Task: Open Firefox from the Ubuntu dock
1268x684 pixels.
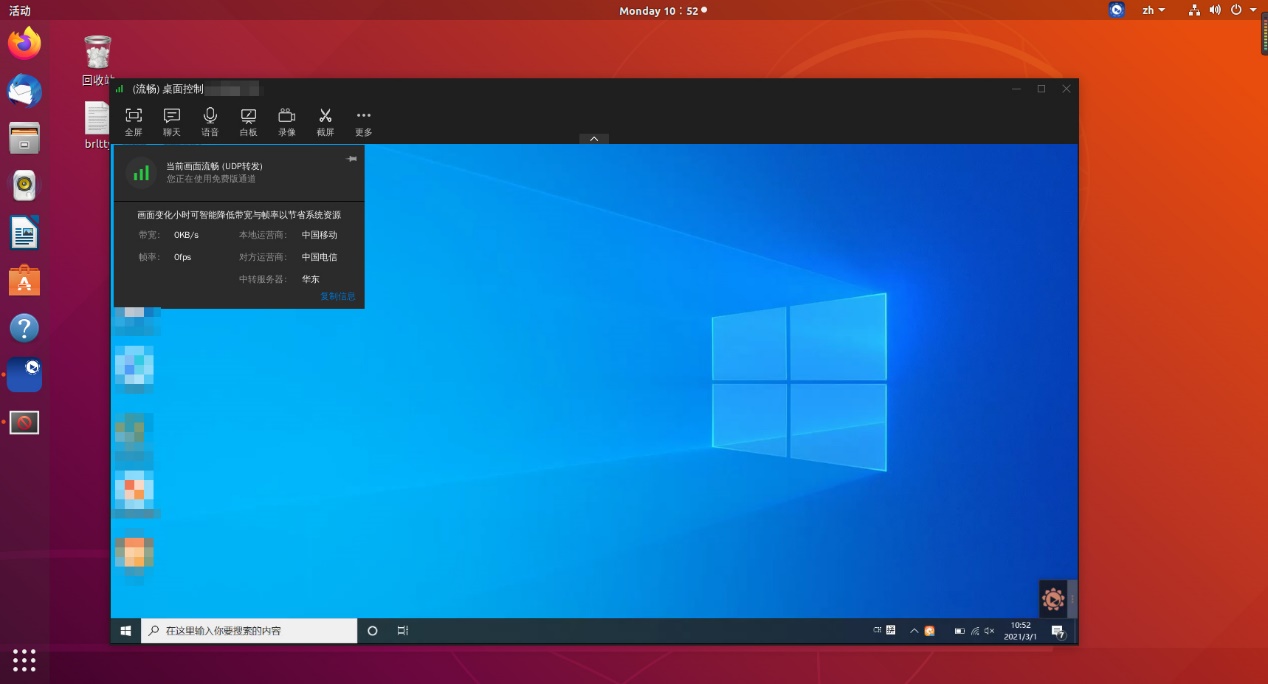Action: tap(25, 44)
